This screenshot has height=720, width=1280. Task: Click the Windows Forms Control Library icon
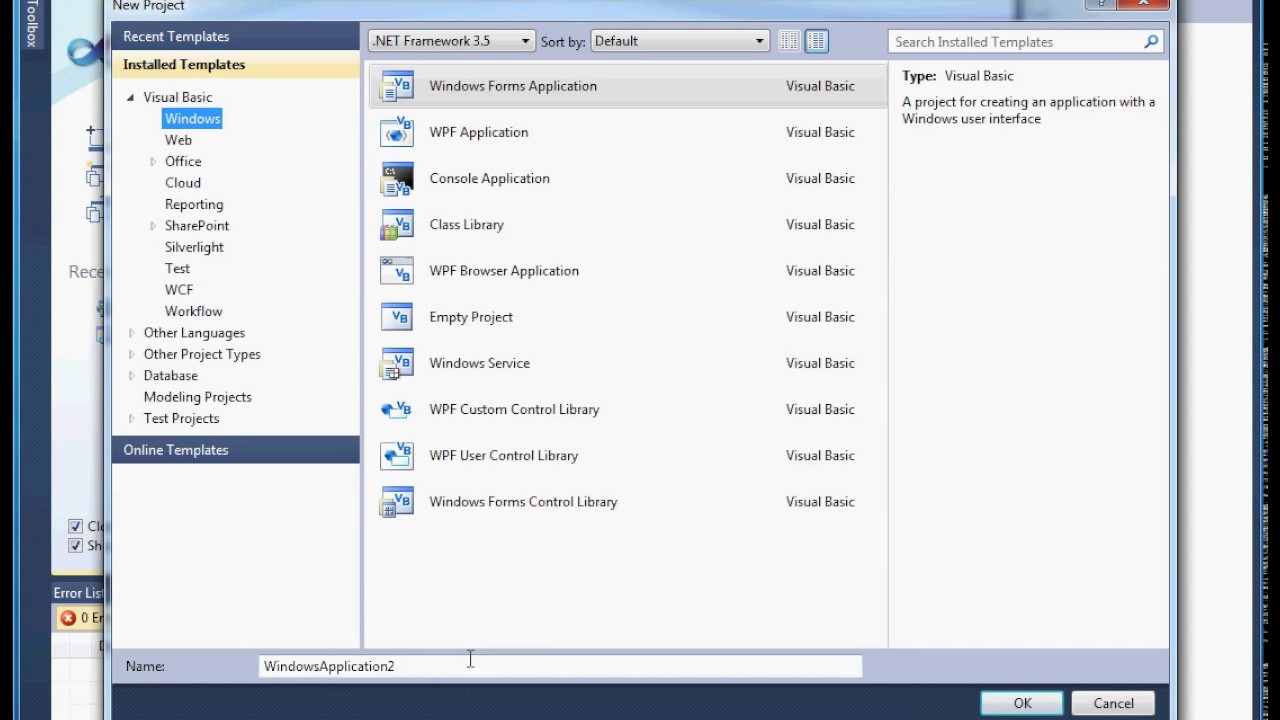397,501
